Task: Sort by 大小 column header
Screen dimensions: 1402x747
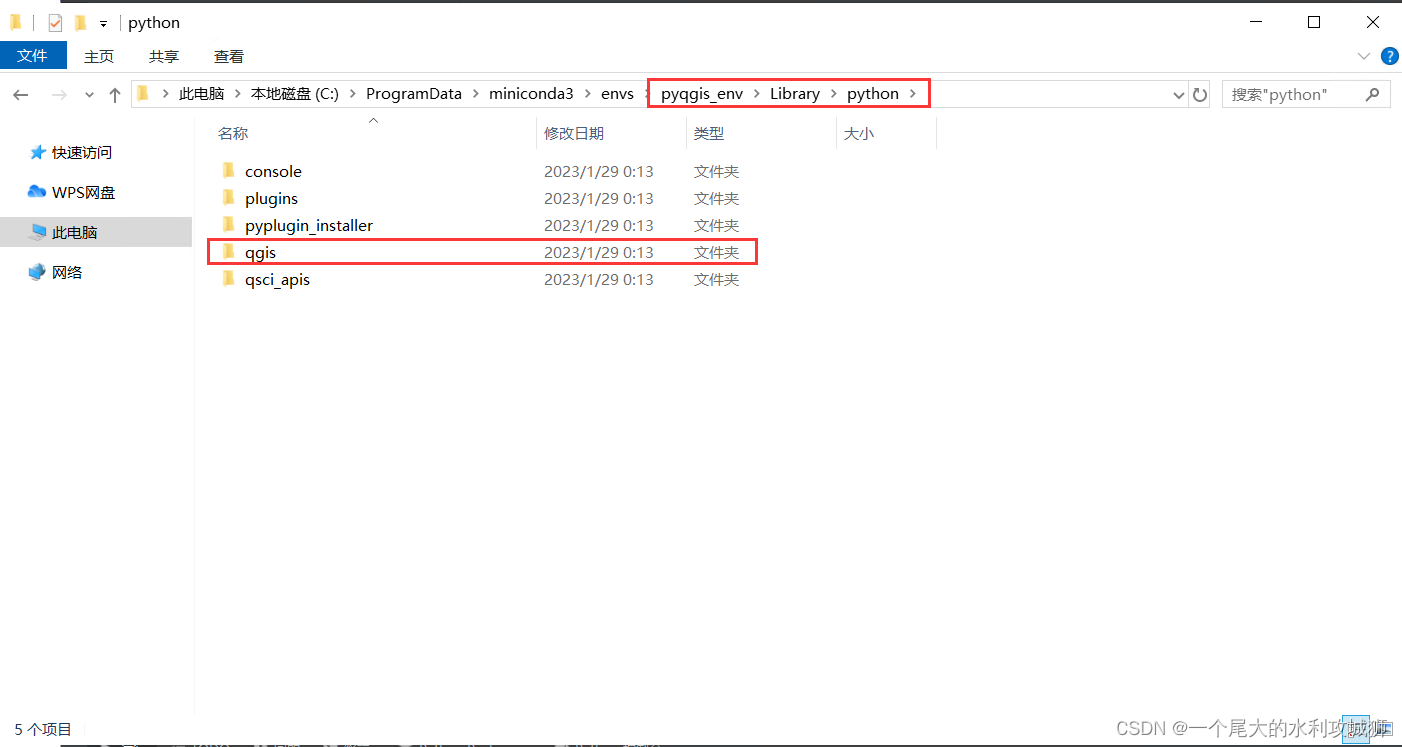Action: (859, 133)
